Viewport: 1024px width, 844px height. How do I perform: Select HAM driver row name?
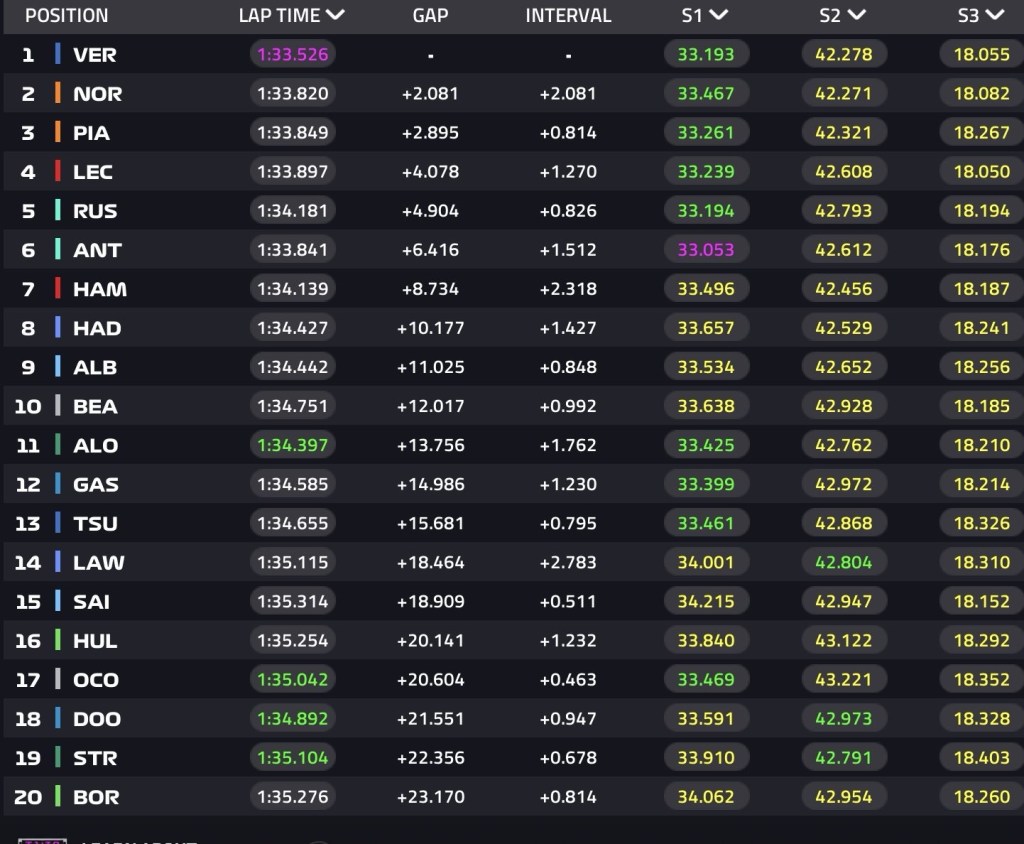[100, 289]
